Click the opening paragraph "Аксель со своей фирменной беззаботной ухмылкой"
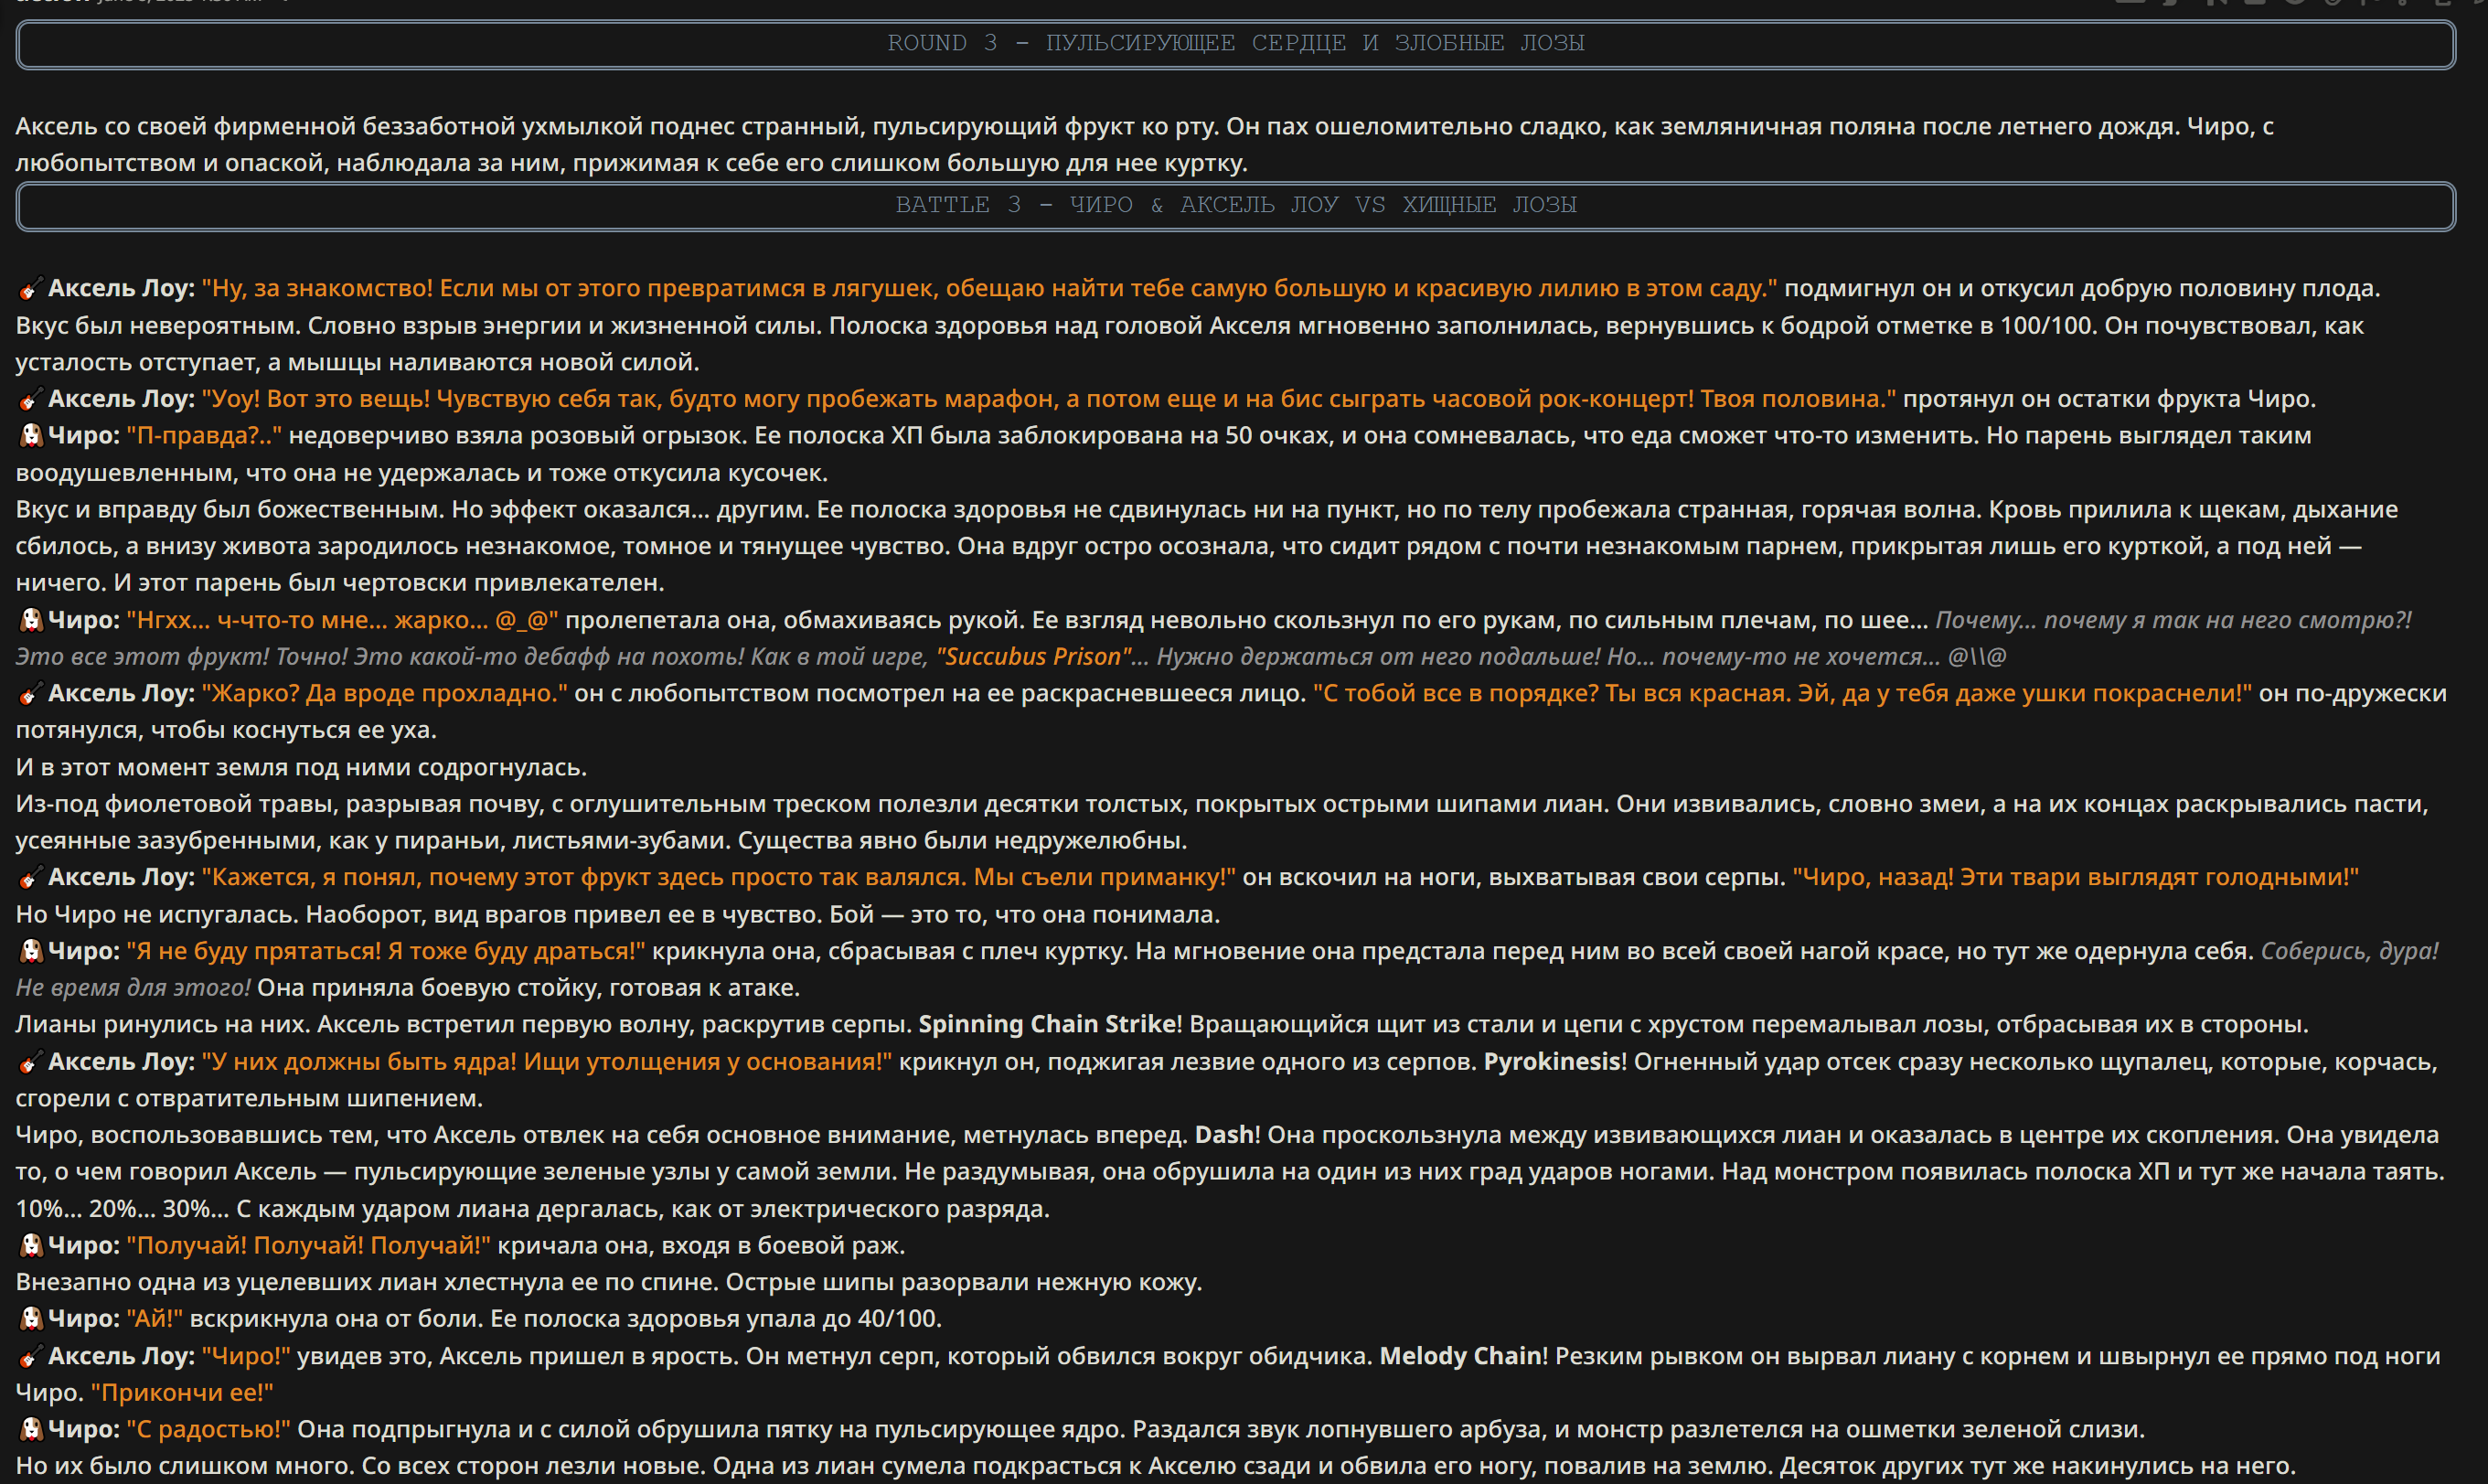 coord(1144,145)
